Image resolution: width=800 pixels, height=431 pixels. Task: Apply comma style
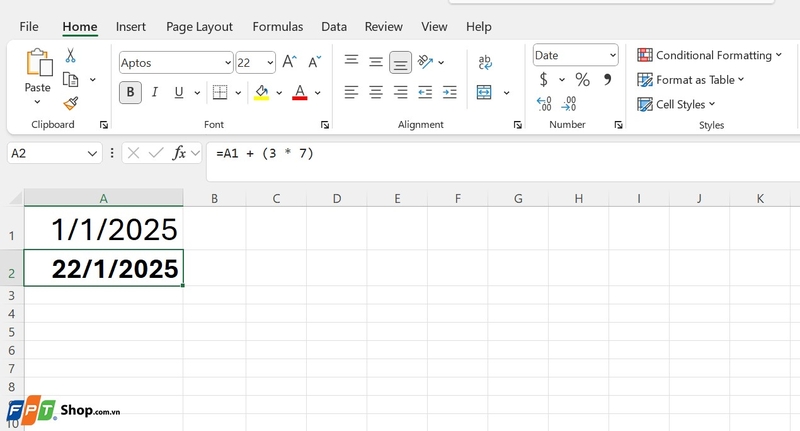[x=607, y=79]
